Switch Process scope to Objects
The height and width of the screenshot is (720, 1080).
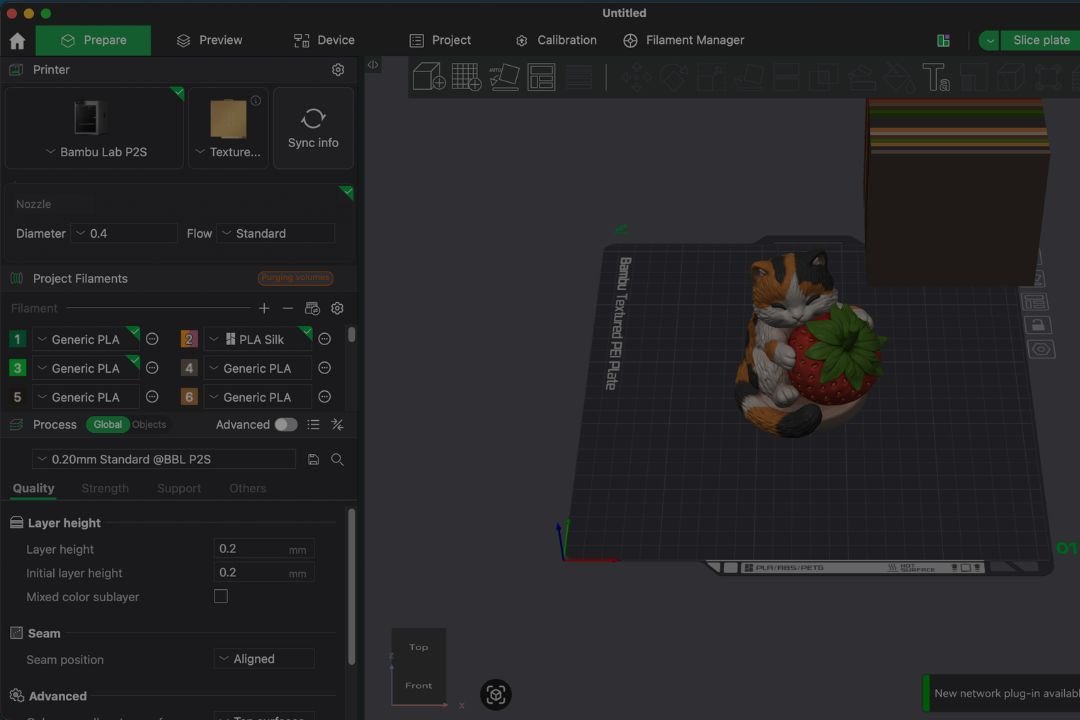pos(149,424)
